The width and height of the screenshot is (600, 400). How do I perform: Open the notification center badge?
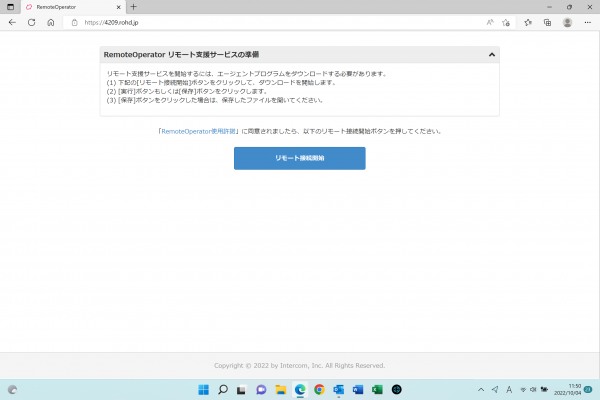(588, 389)
